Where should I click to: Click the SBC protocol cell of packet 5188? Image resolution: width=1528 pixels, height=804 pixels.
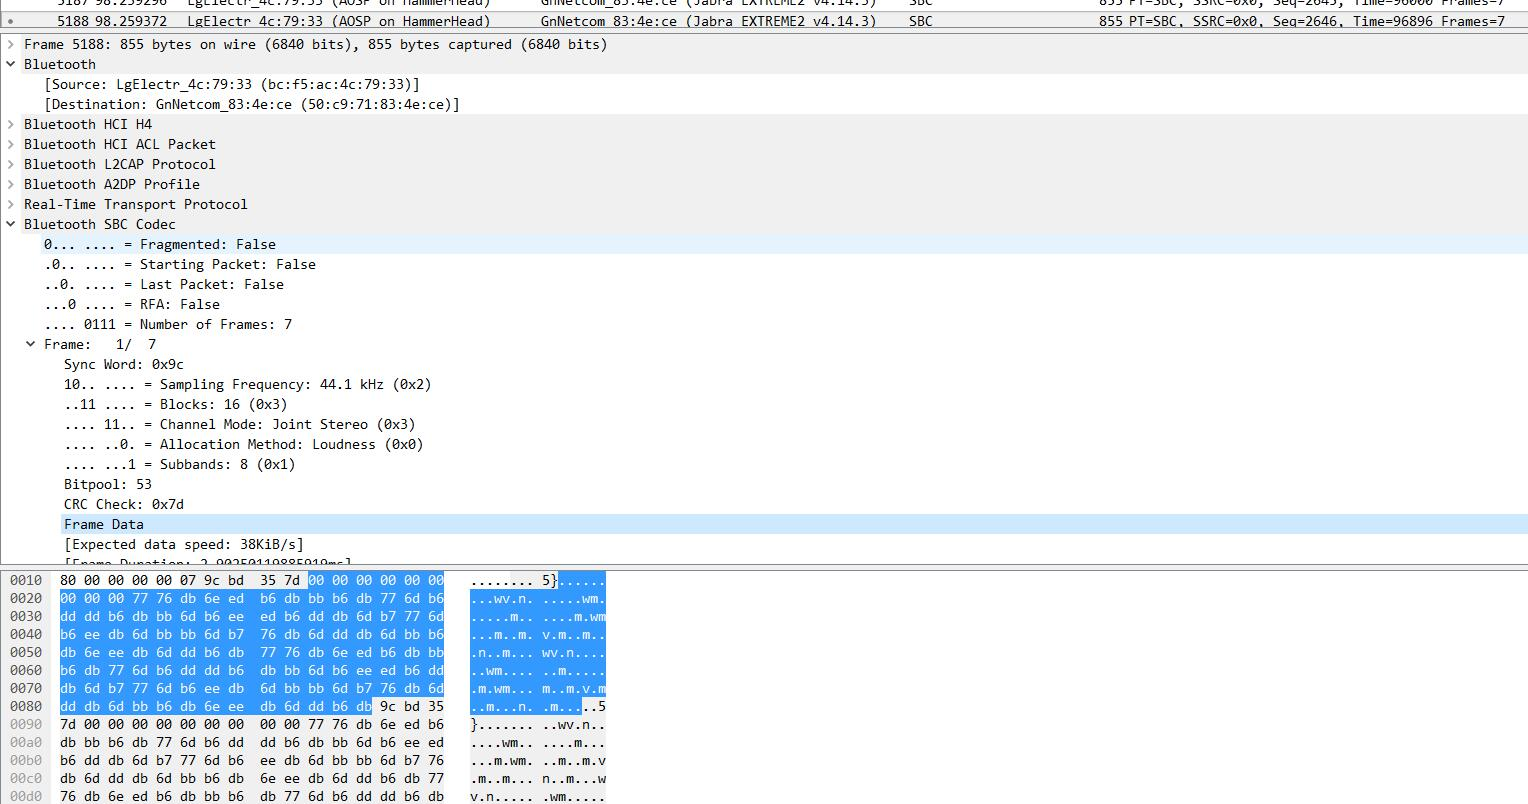(x=921, y=21)
